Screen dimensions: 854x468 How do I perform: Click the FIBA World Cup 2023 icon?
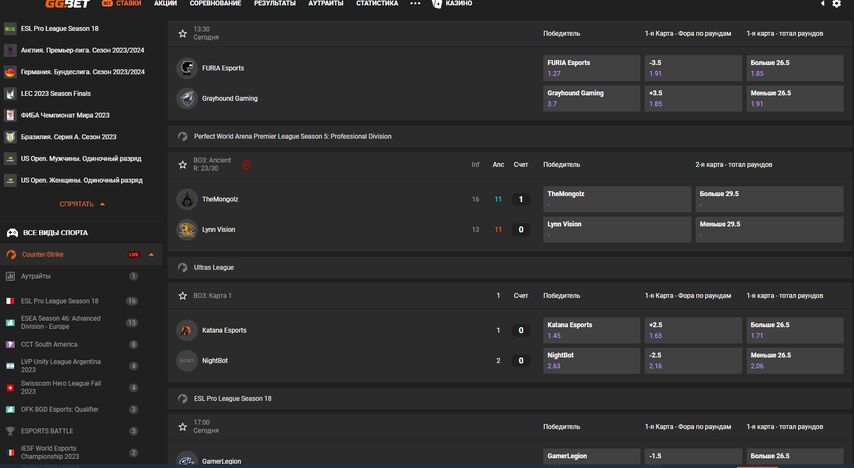[x=10, y=116]
